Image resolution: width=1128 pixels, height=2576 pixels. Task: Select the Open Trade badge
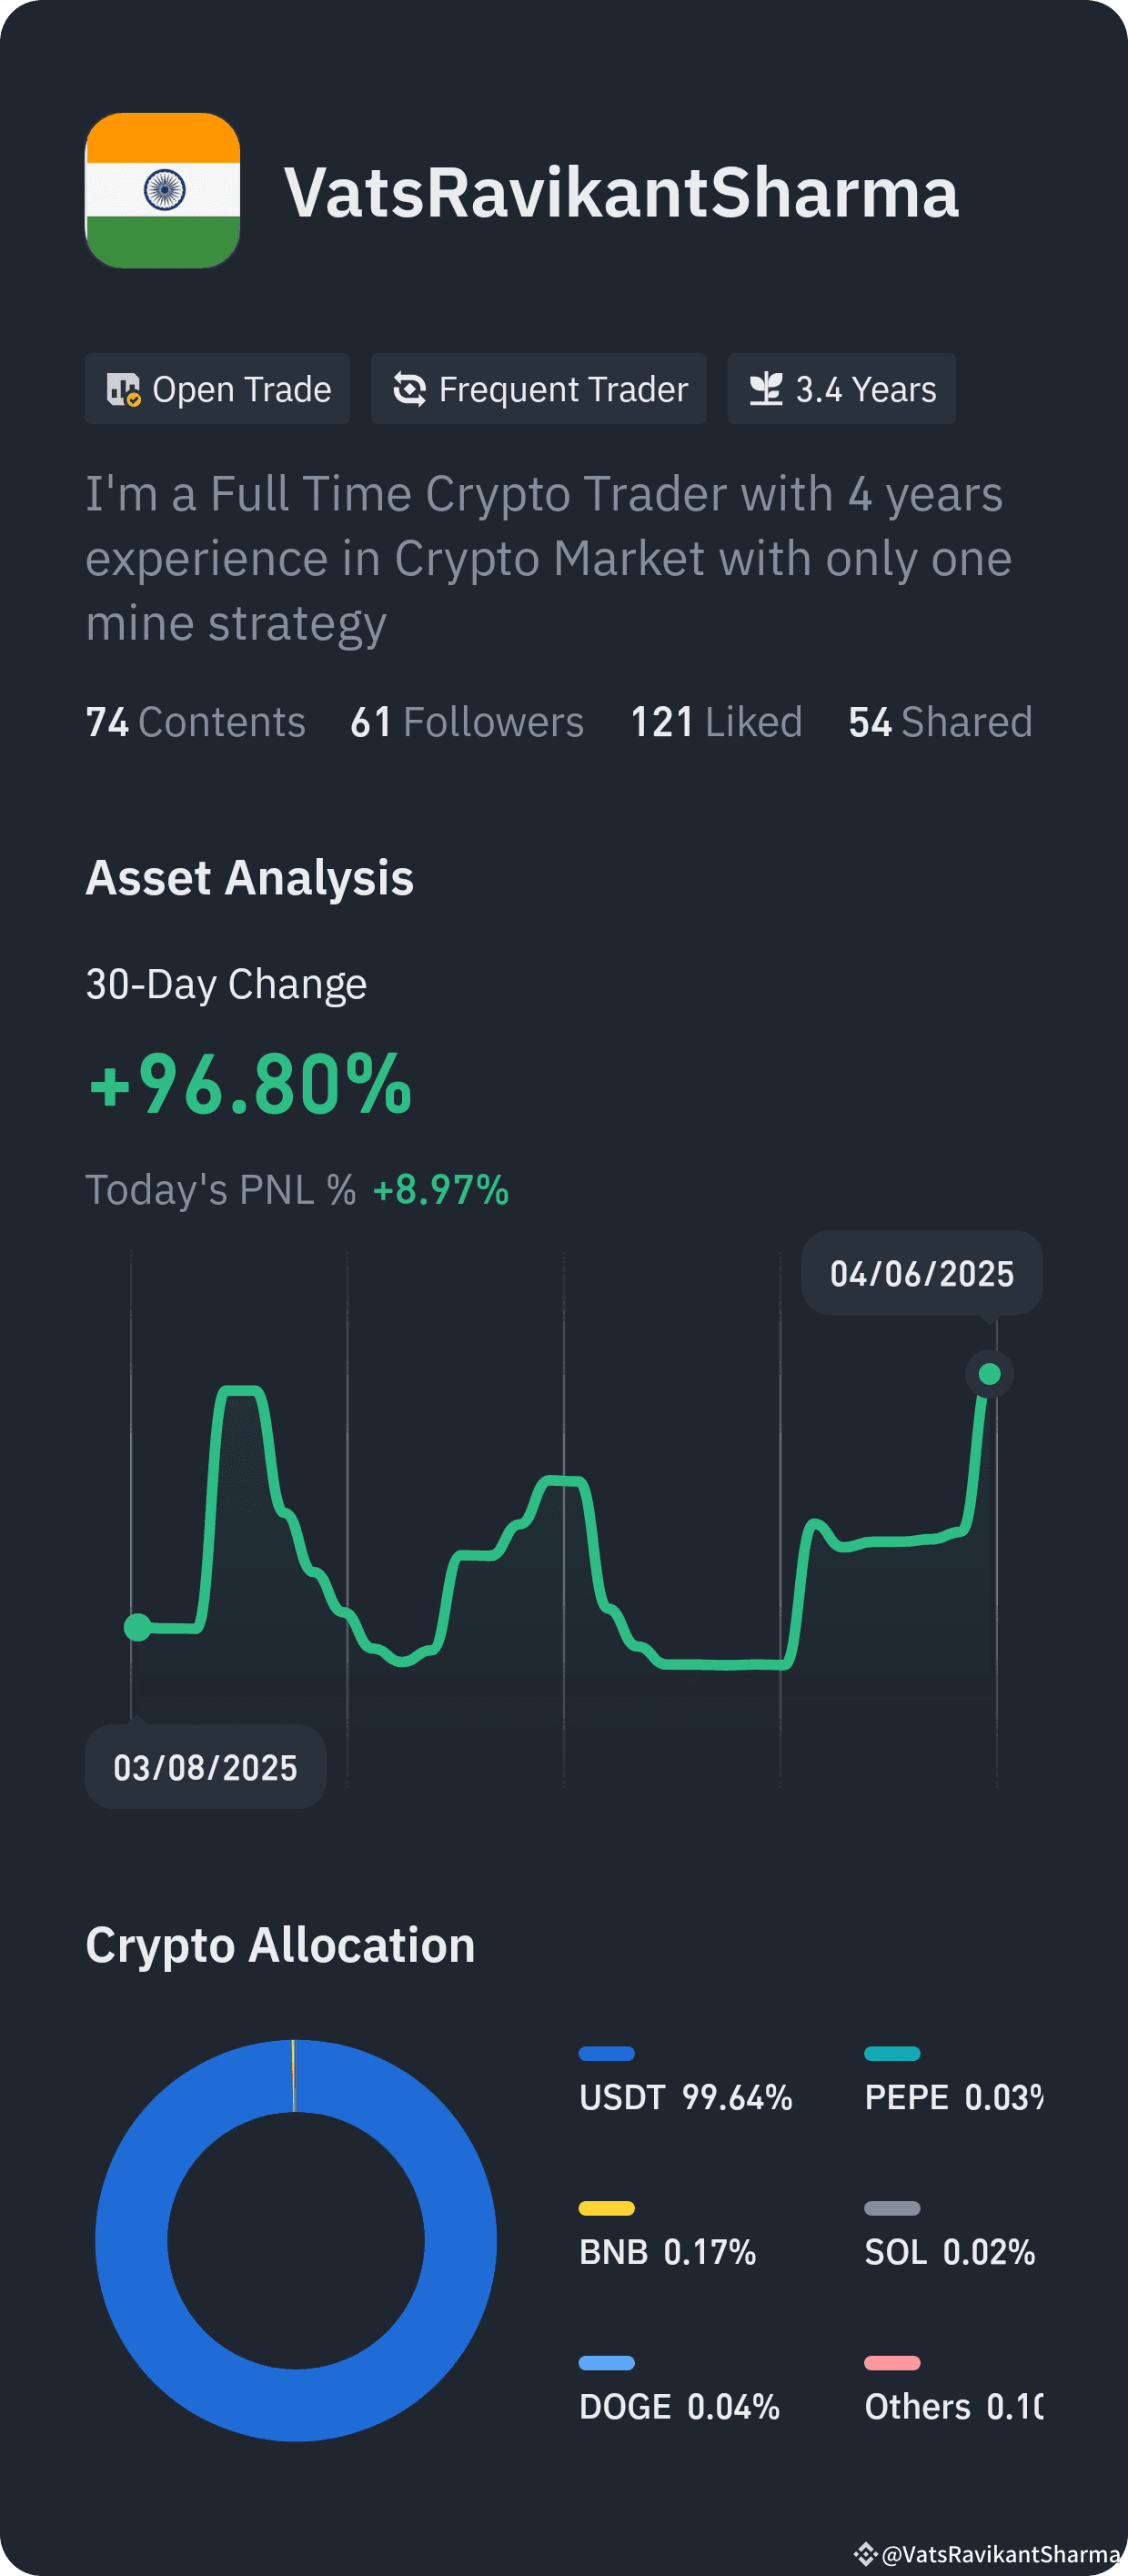click(217, 389)
